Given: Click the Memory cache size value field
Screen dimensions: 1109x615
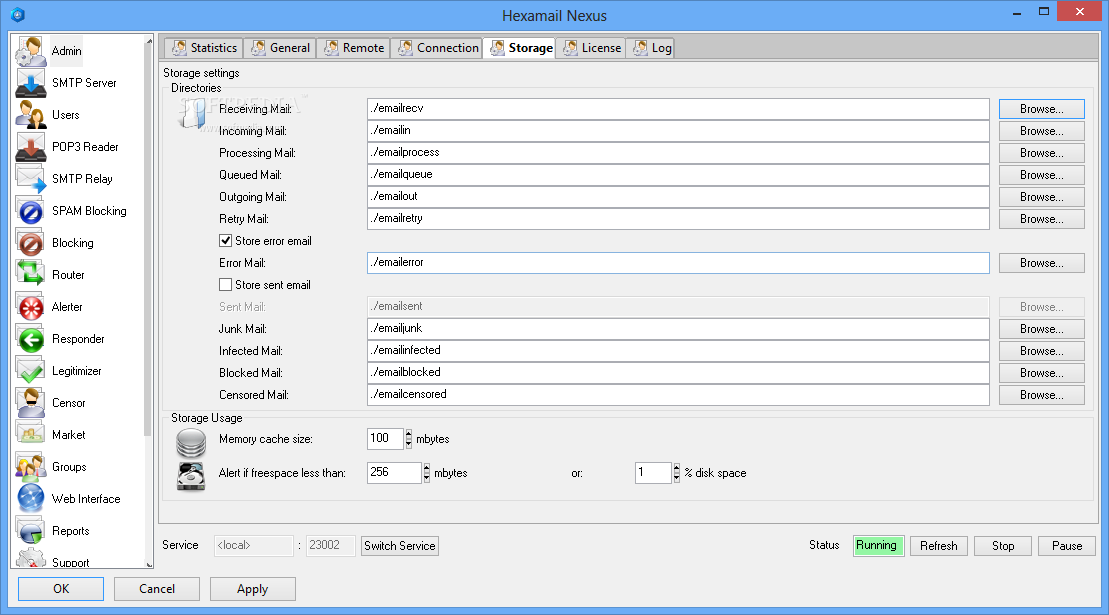Looking at the screenshot, I should pyautogui.click(x=385, y=439).
